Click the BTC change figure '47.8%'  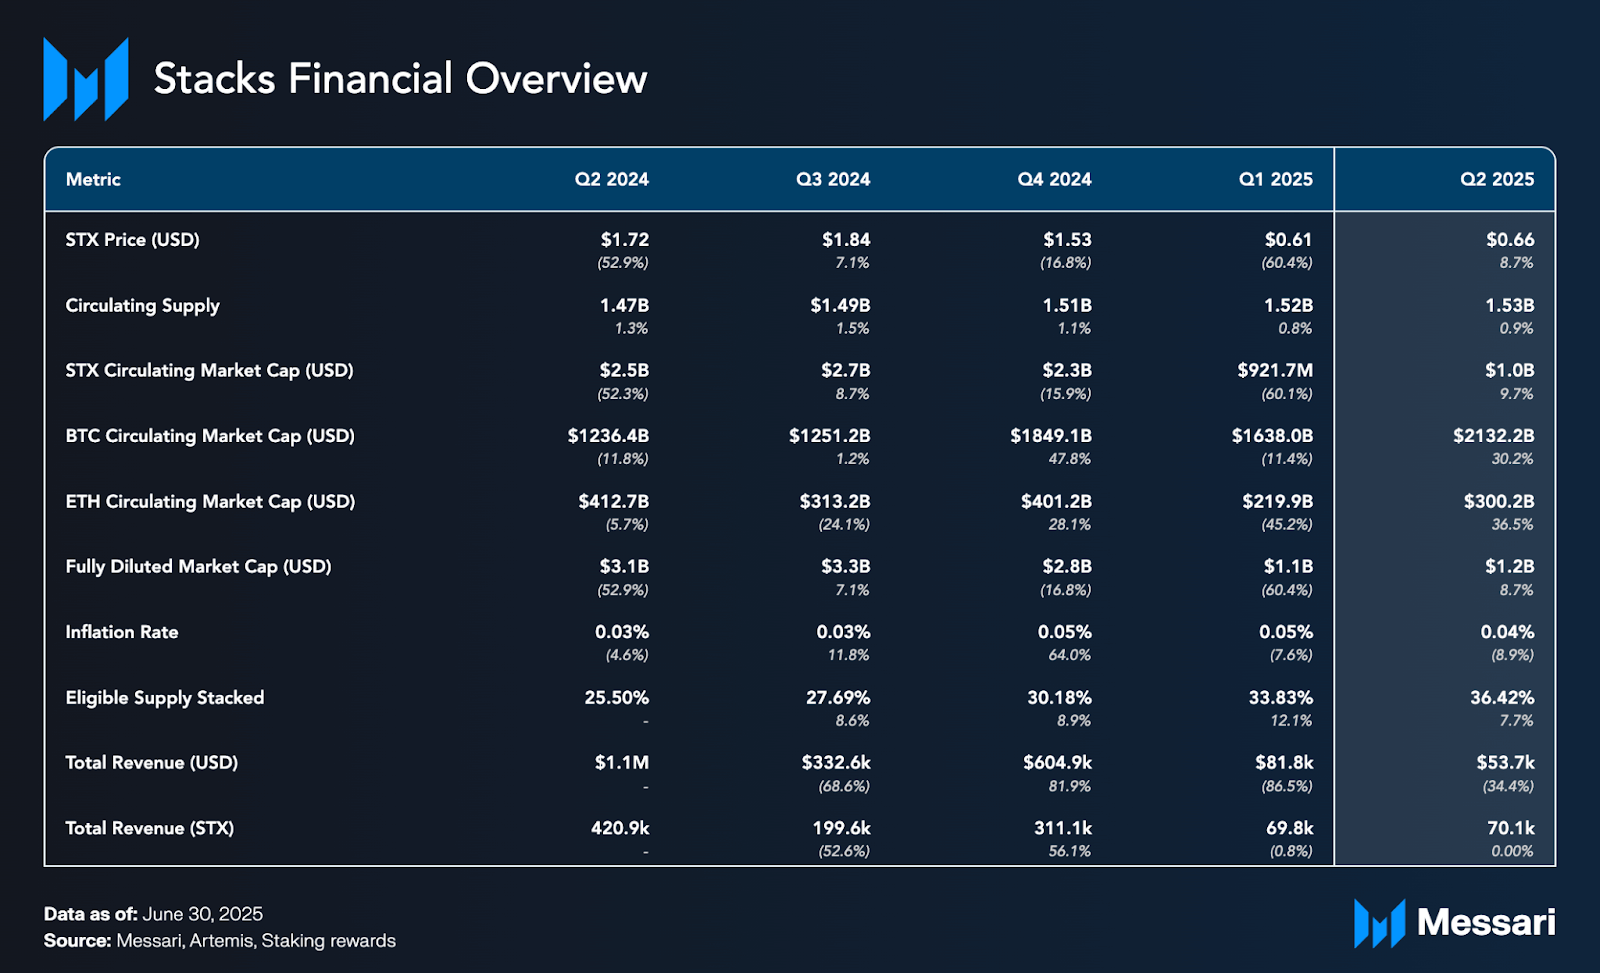click(x=1070, y=459)
